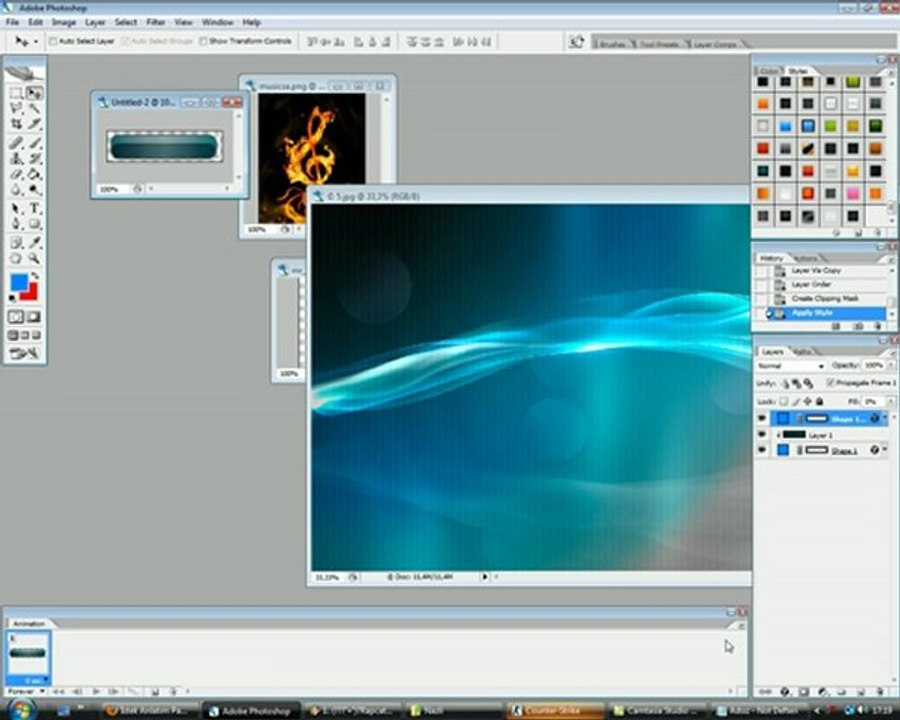Select the Rectangular Marquee tool
Screen dimensions: 900x720
click(x=16, y=93)
